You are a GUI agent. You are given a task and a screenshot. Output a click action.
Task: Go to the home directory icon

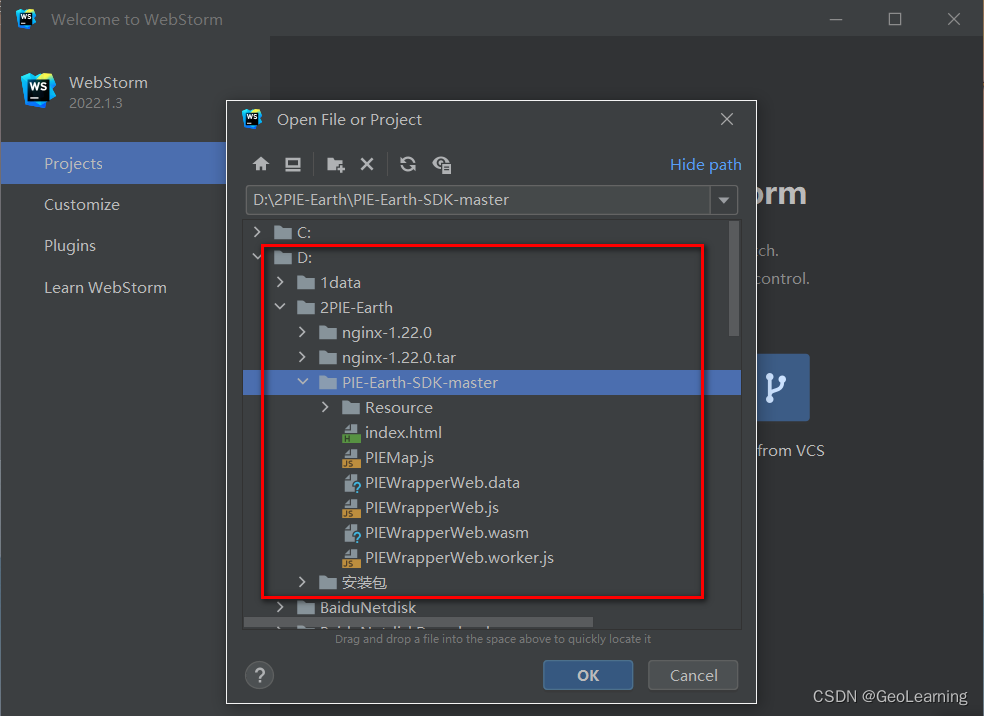pyautogui.click(x=261, y=164)
